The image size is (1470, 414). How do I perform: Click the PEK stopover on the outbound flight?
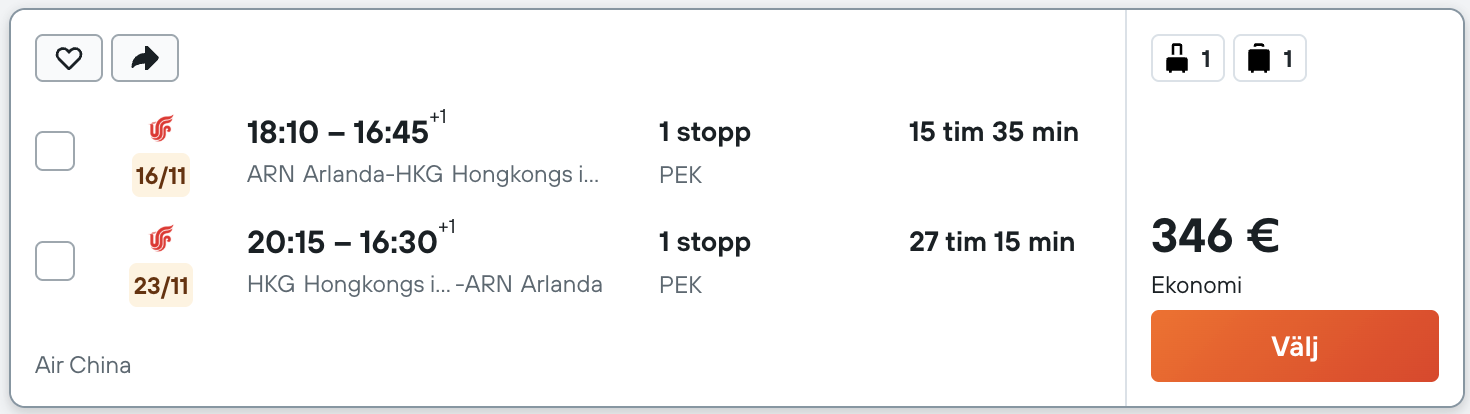(x=681, y=176)
